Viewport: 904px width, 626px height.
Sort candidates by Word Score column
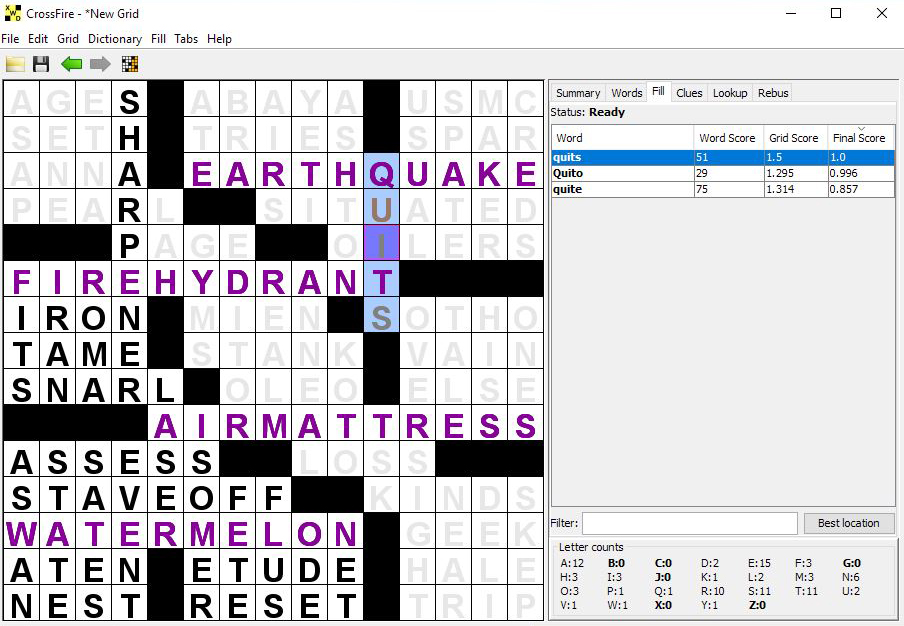(727, 138)
